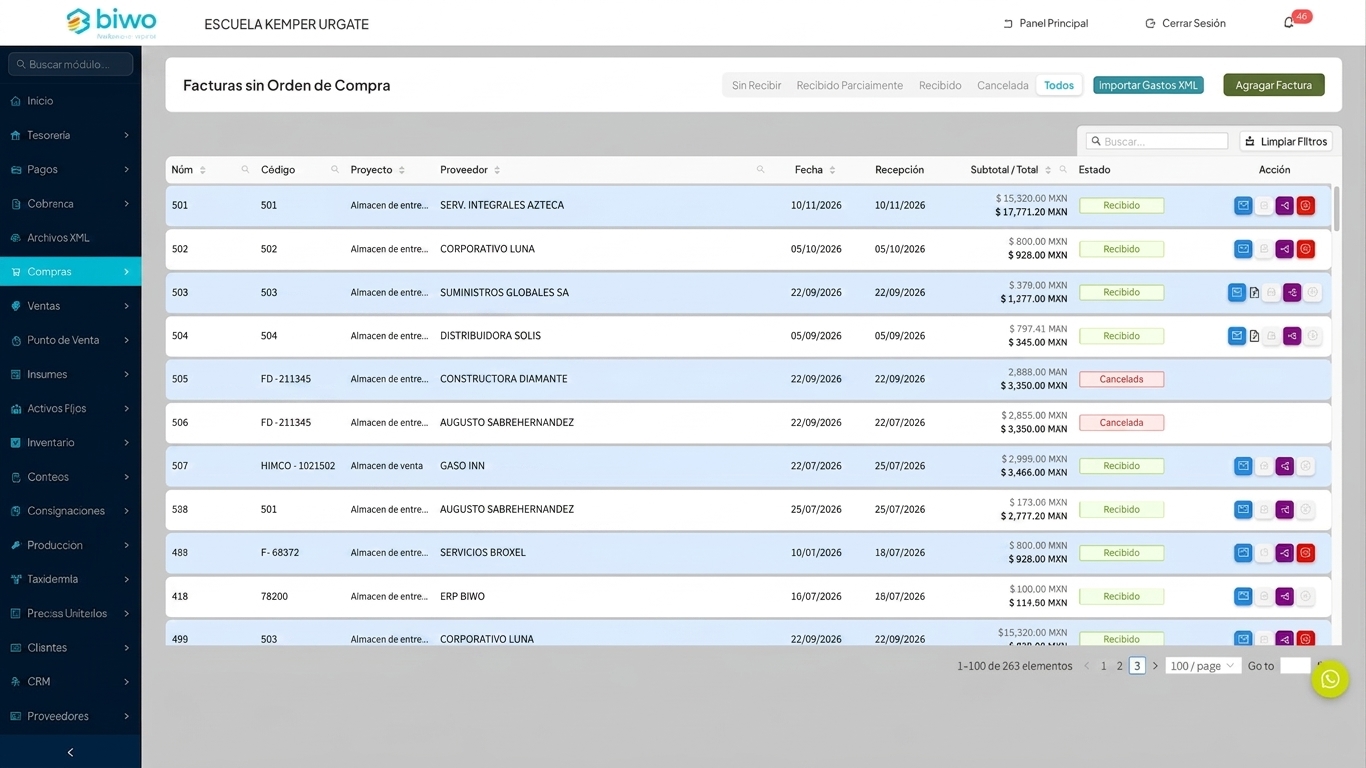Toggle sort arrows on Proyecto column
1366x768 pixels.
coord(402,170)
